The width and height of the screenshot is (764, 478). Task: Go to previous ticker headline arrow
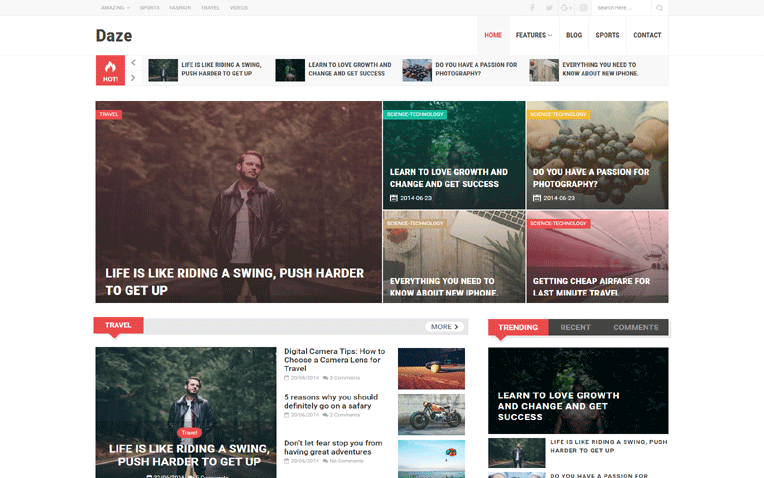134,63
